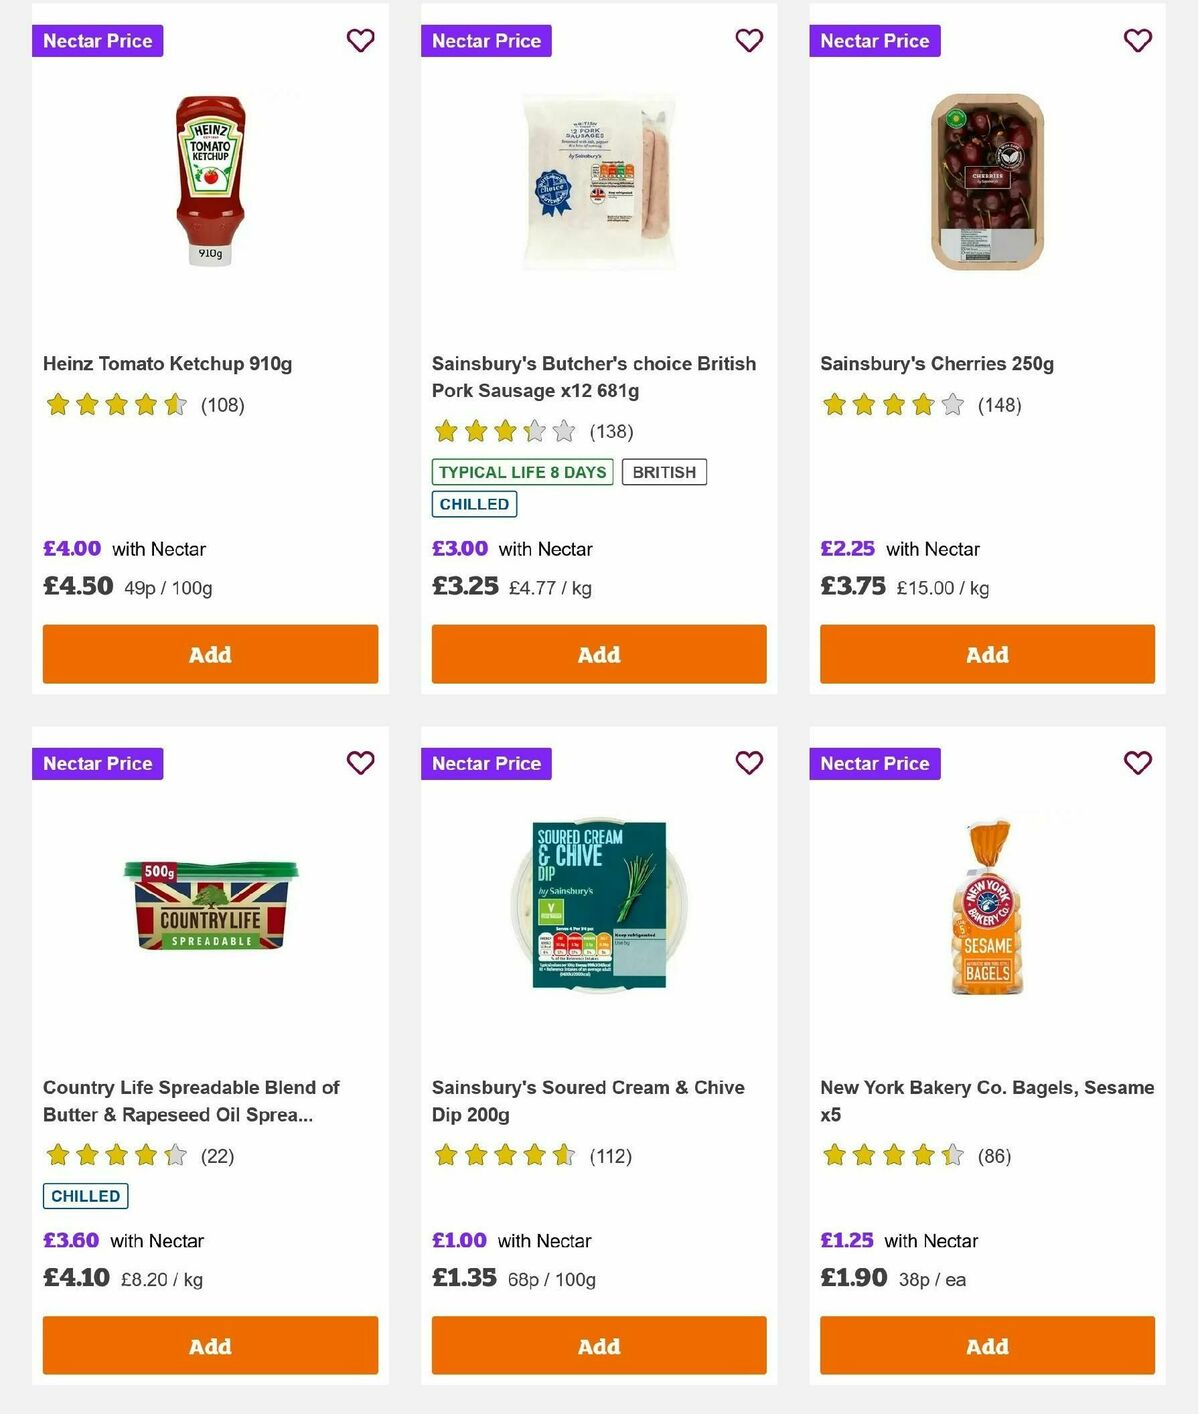Click the TYPICAL LIFE 8 DAYS label
This screenshot has height=1414, width=1200.
(x=522, y=471)
